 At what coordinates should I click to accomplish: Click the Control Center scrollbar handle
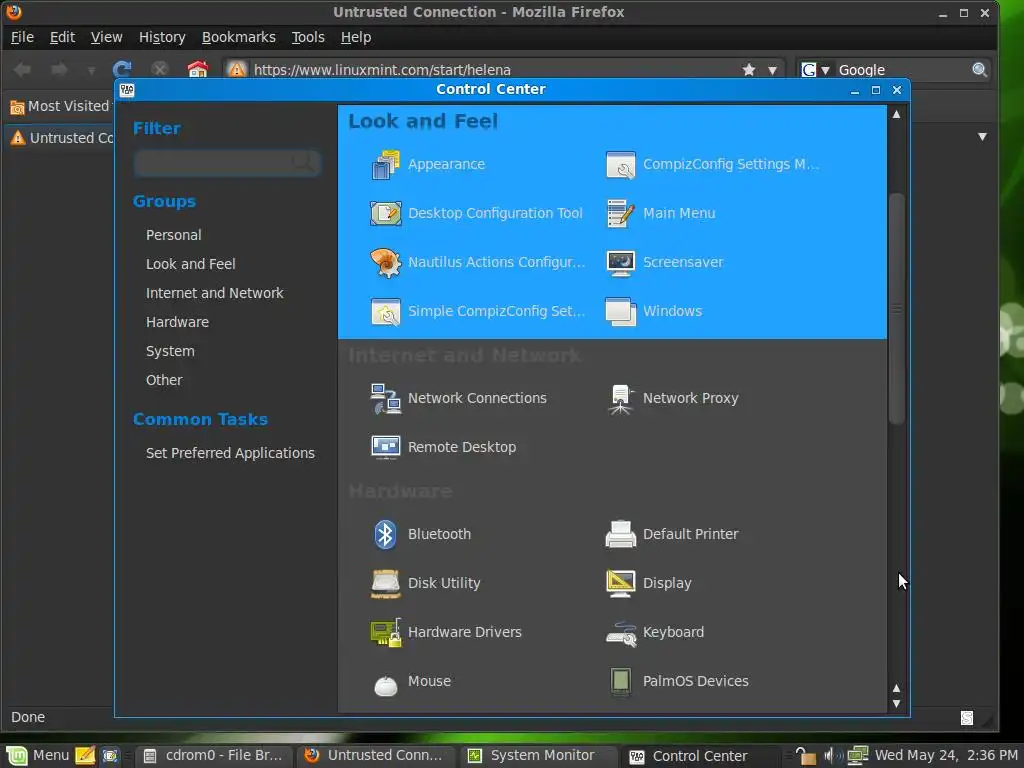click(897, 309)
